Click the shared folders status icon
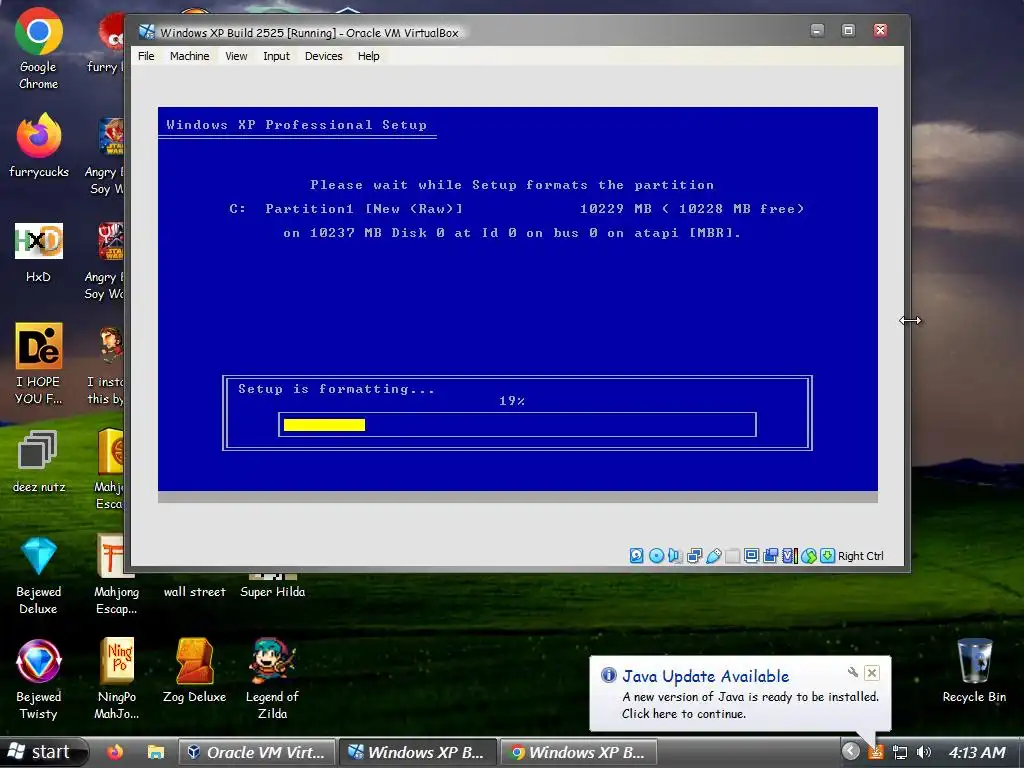Screen dimensions: 1024x768 tap(732, 556)
